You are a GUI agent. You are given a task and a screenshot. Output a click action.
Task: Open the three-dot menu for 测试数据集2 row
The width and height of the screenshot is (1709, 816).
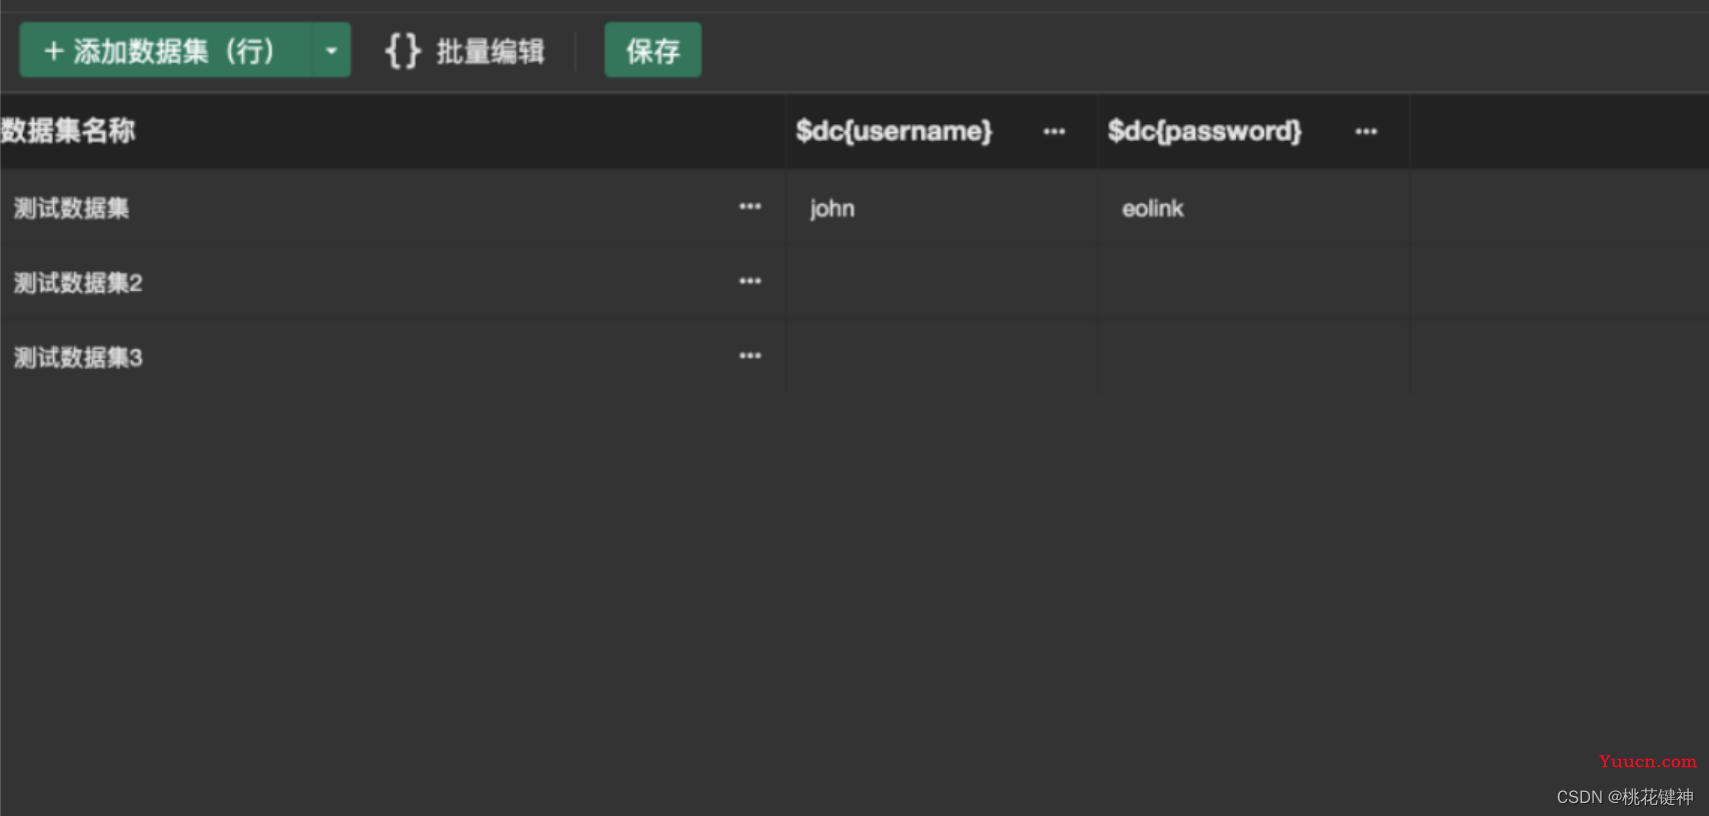coord(750,282)
